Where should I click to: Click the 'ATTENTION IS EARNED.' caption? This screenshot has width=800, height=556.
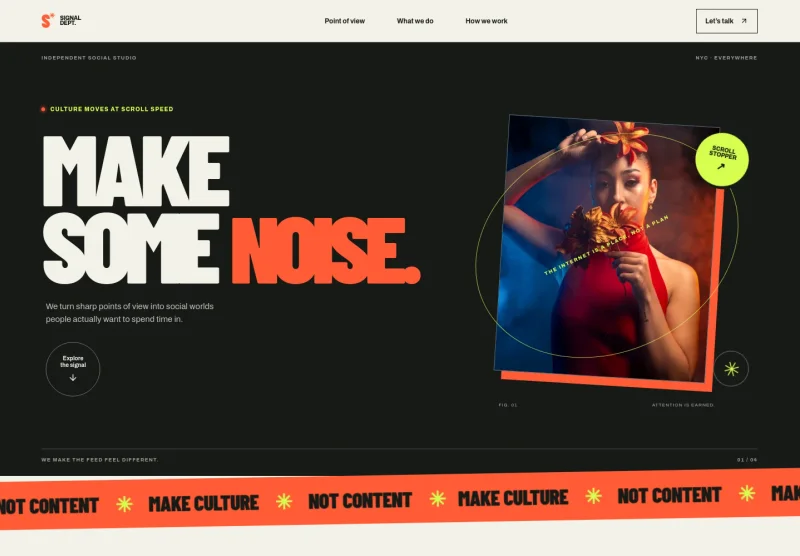pyautogui.click(x=683, y=405)
